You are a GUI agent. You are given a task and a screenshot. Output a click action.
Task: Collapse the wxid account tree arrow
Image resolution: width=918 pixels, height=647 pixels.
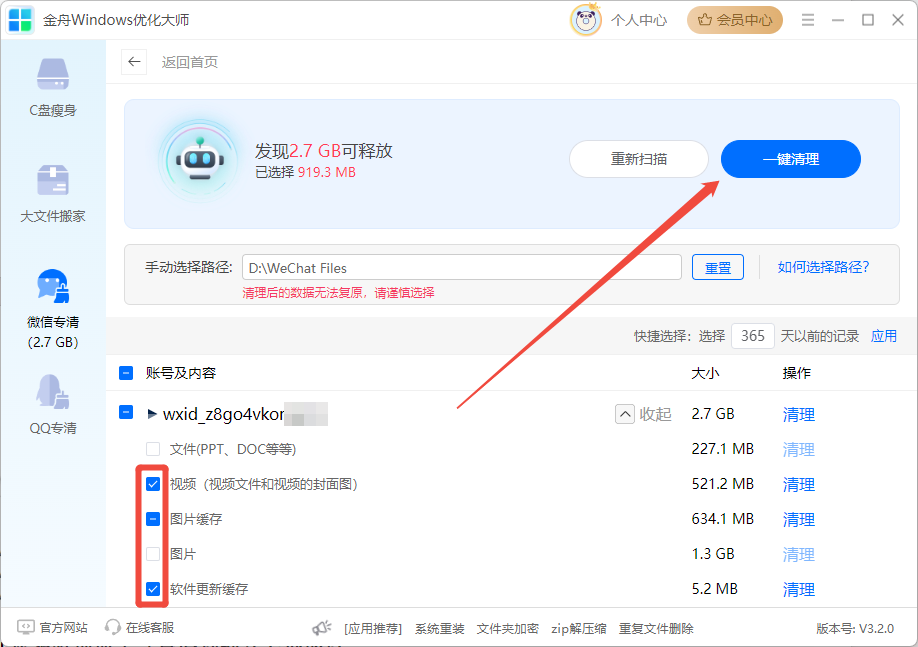point(152,414)
